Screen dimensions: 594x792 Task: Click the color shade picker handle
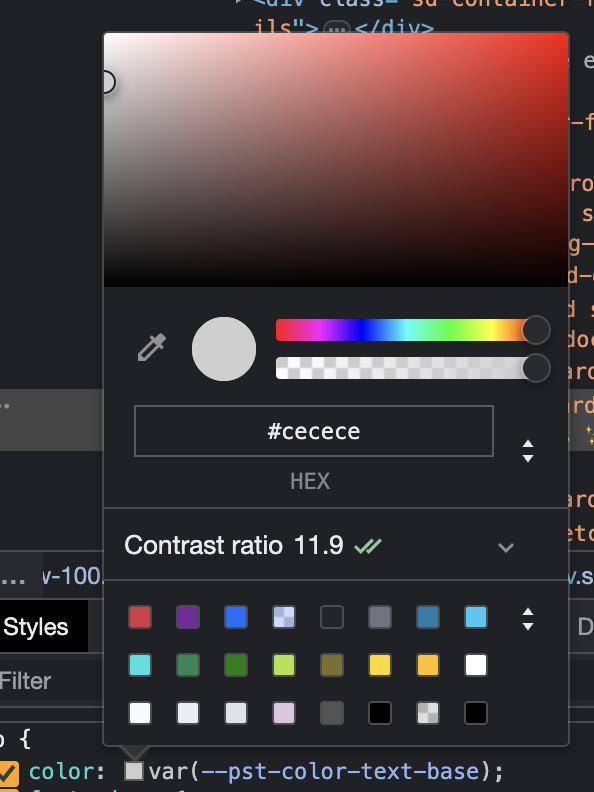pyautogui.click(x=108, y=82)
